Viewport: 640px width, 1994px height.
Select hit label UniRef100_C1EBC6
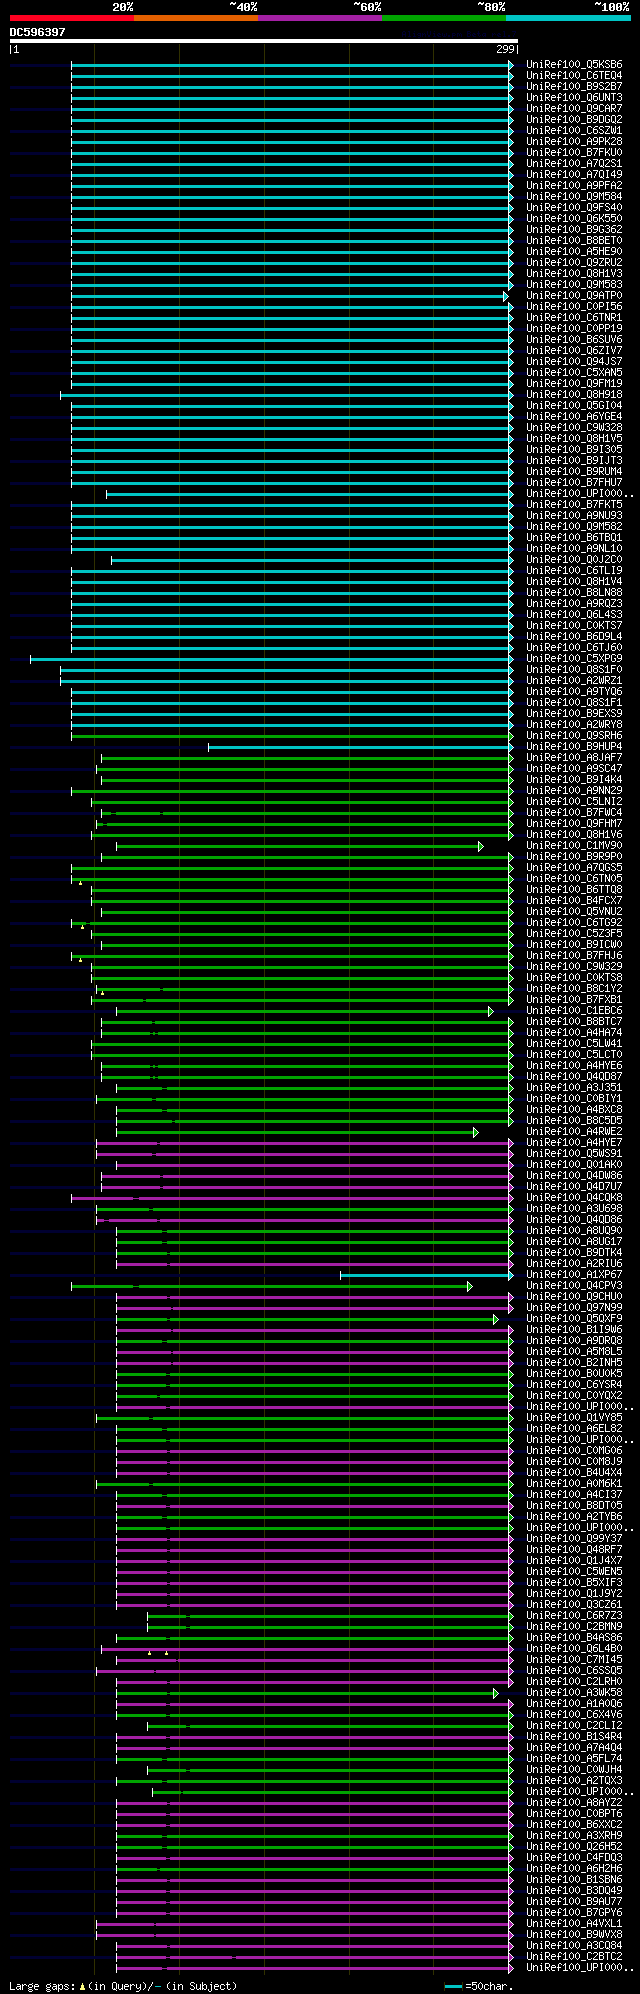click(x=574, y=1011)
